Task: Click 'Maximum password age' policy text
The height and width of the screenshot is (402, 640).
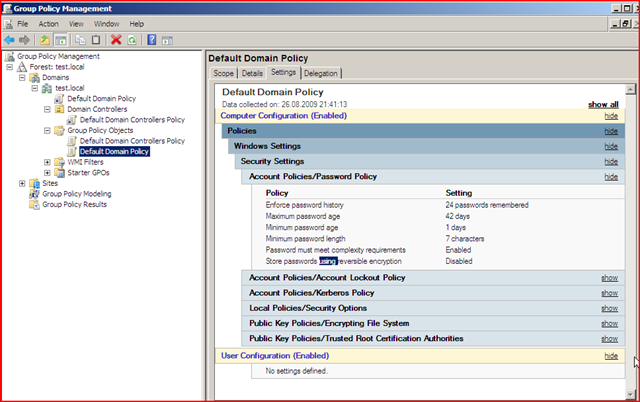Action: (302, 216)
